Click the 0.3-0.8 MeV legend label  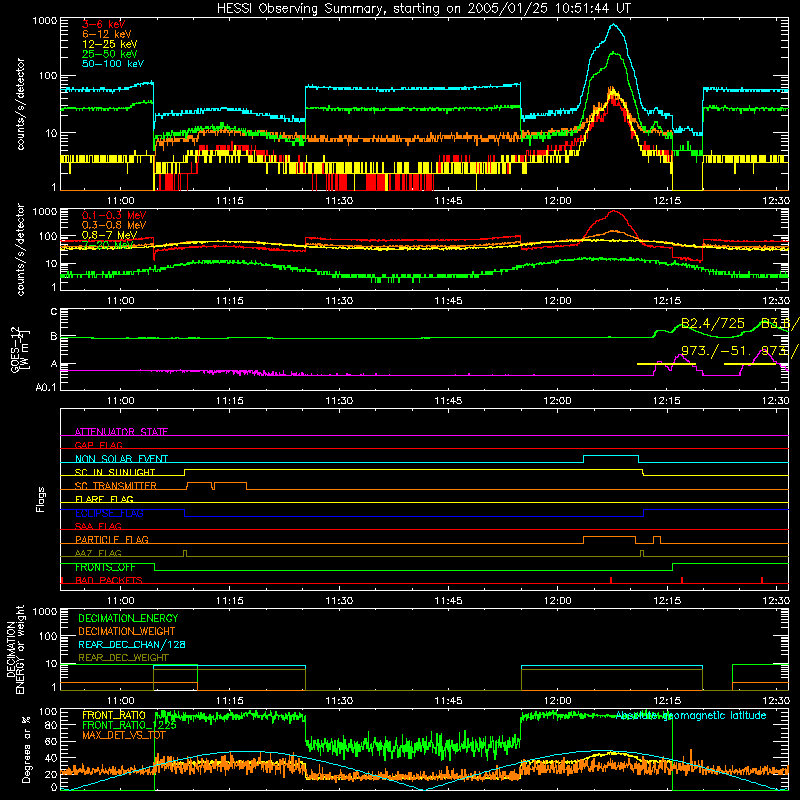click(114, 225)
